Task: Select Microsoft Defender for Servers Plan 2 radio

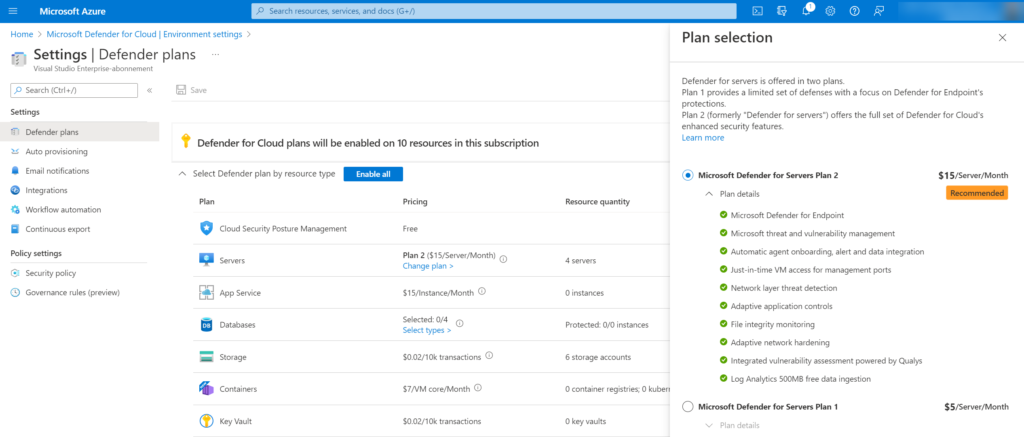Action: (x=687, y=175)
